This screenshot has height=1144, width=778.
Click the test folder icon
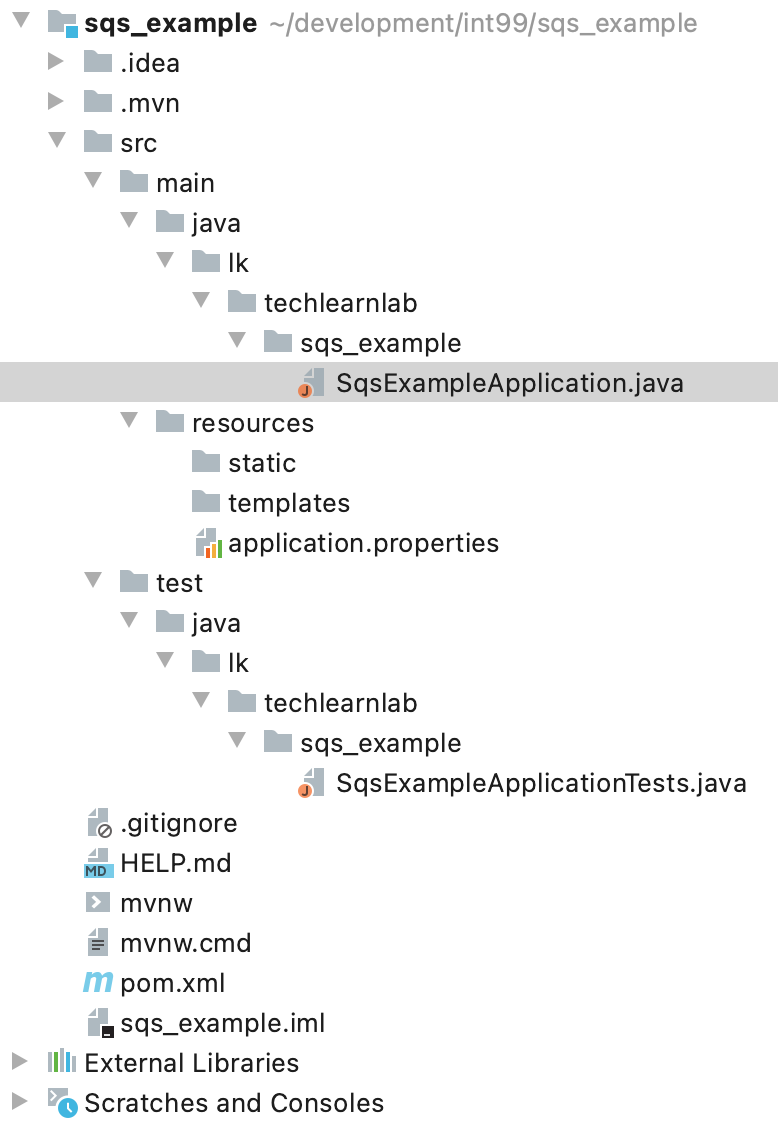[134, 583]
